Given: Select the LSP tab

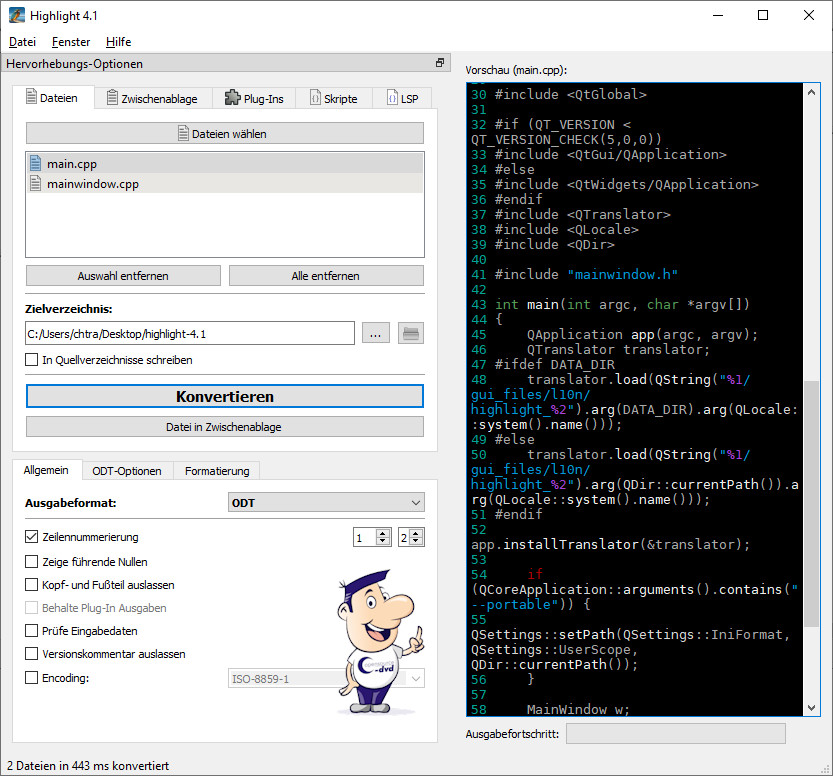Looking at the screenshot, I should (x=400, y=99).
